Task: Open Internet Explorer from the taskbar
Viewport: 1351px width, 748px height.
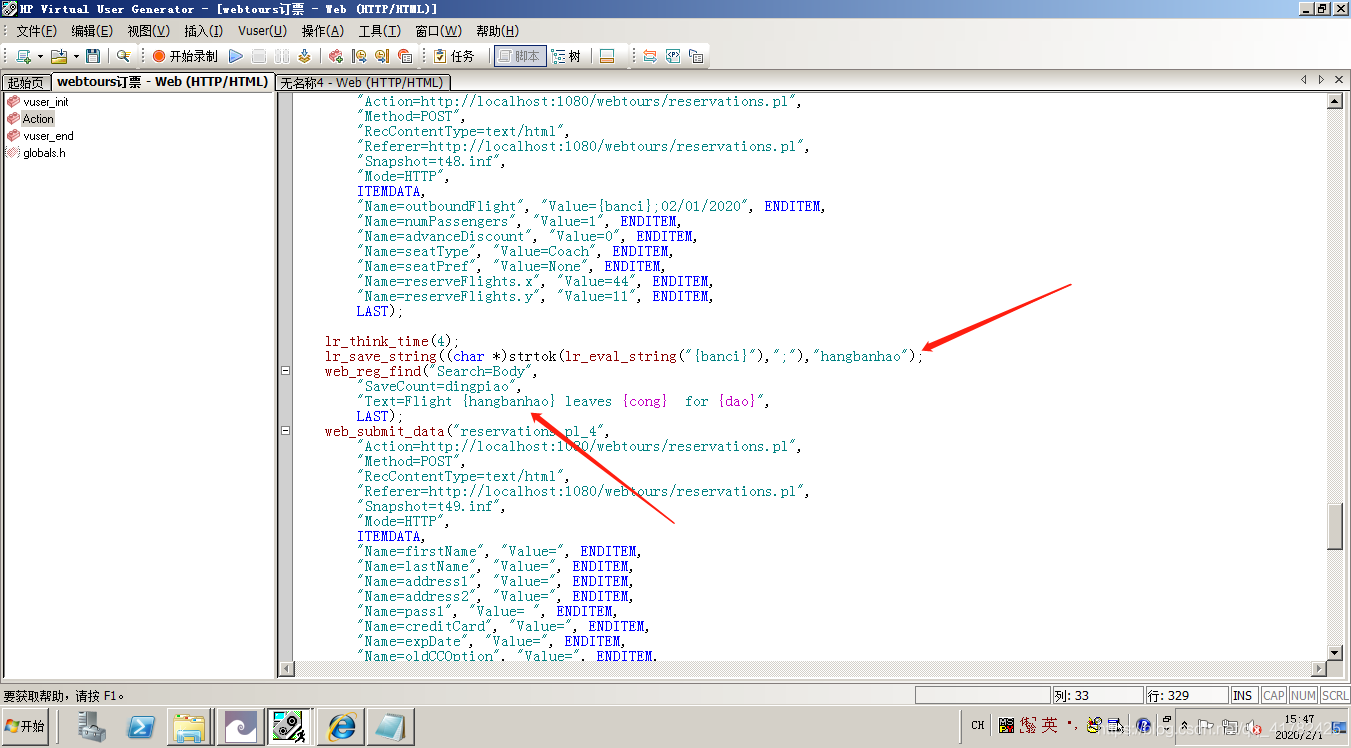Action: [x=340, y=727]
